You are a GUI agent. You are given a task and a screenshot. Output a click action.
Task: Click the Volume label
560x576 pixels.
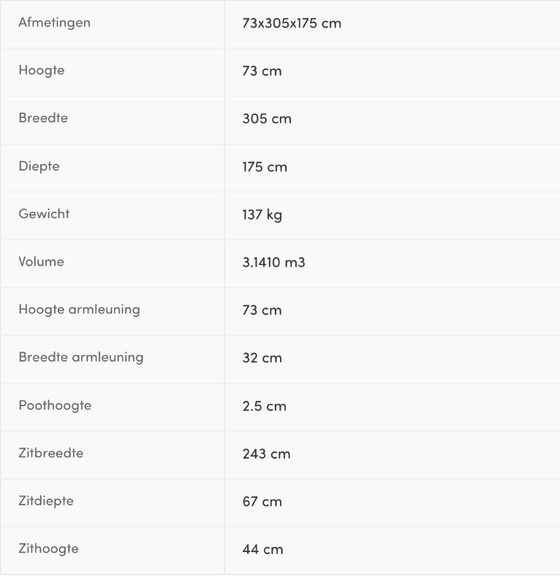[41, 262]
